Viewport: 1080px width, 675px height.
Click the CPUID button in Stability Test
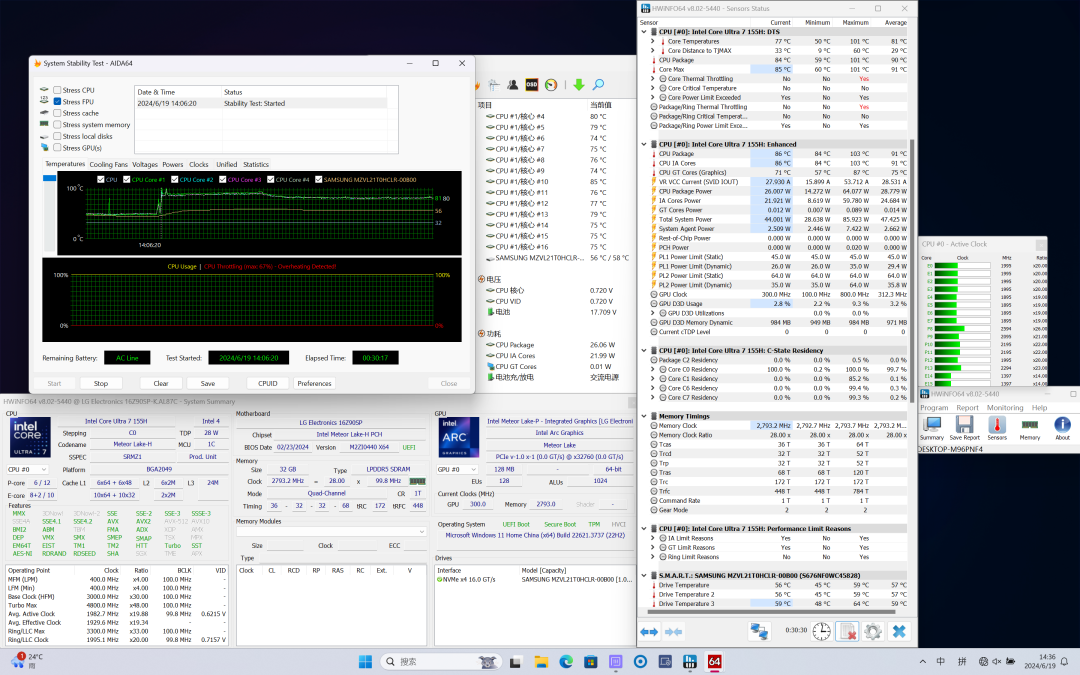click(x=267, y=384)
